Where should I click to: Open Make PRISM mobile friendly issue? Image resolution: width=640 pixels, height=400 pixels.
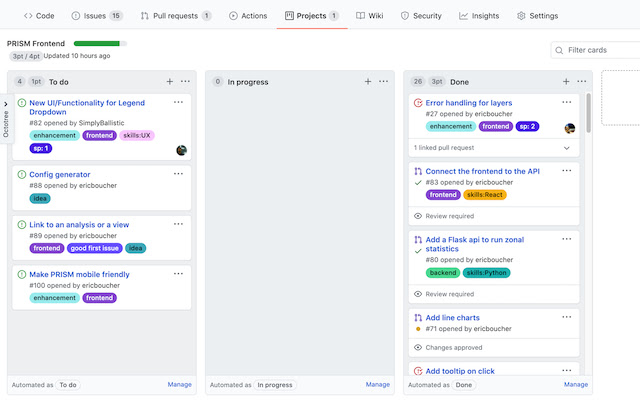point(79,274)
